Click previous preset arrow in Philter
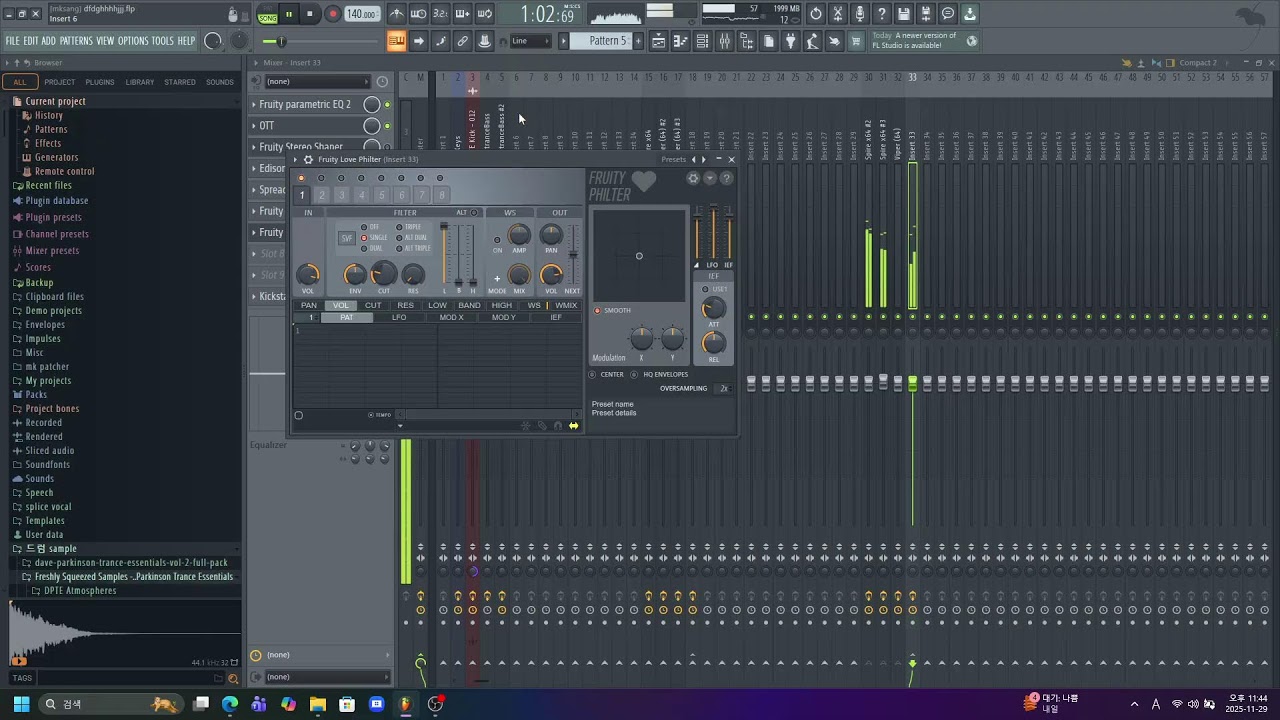 click(x=694, y=159)
